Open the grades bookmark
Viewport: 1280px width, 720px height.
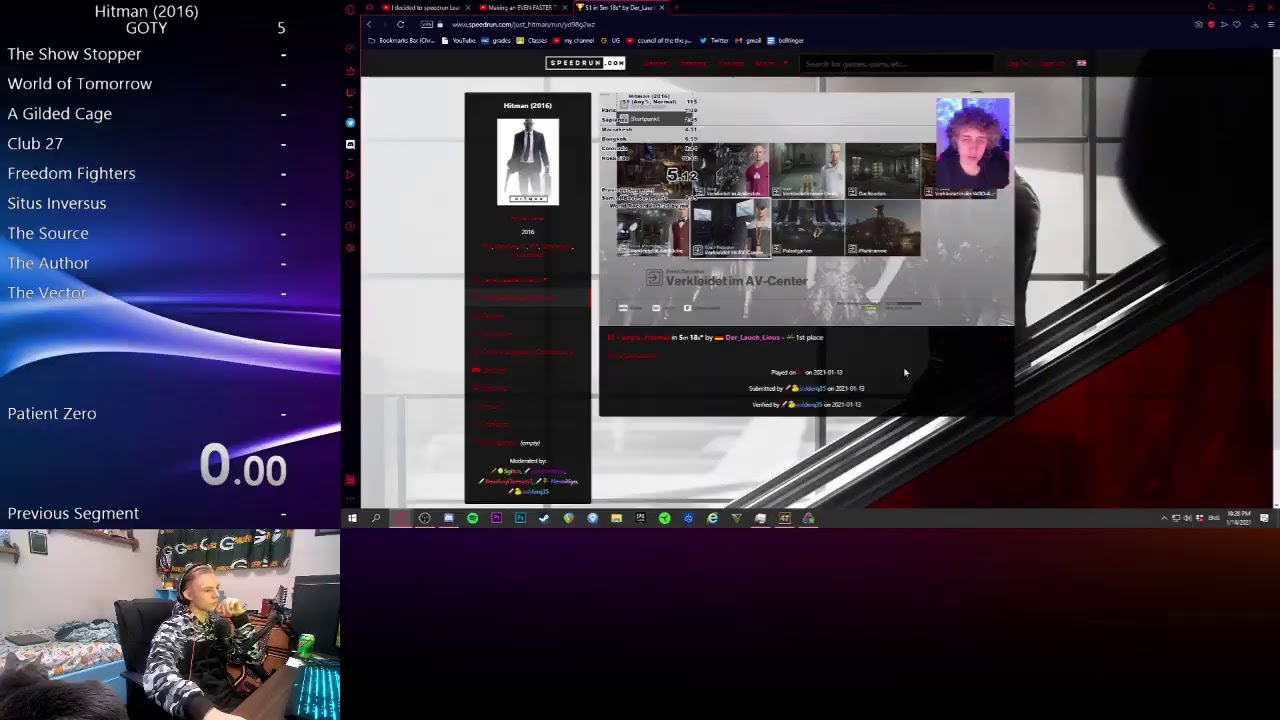496,41
